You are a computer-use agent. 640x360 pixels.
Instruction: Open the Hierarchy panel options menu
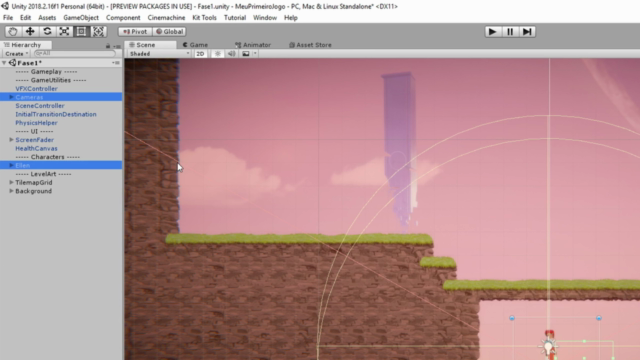click(x=117, y=46)
